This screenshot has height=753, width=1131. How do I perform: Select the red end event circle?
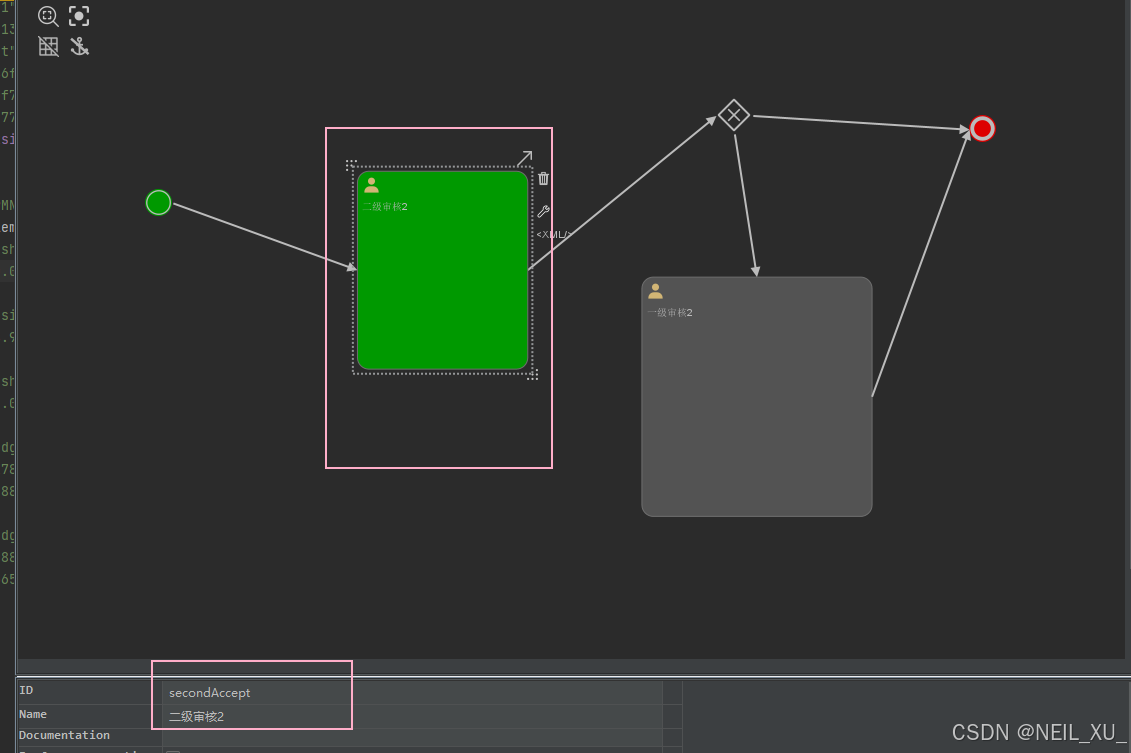[x=982, y=129]
